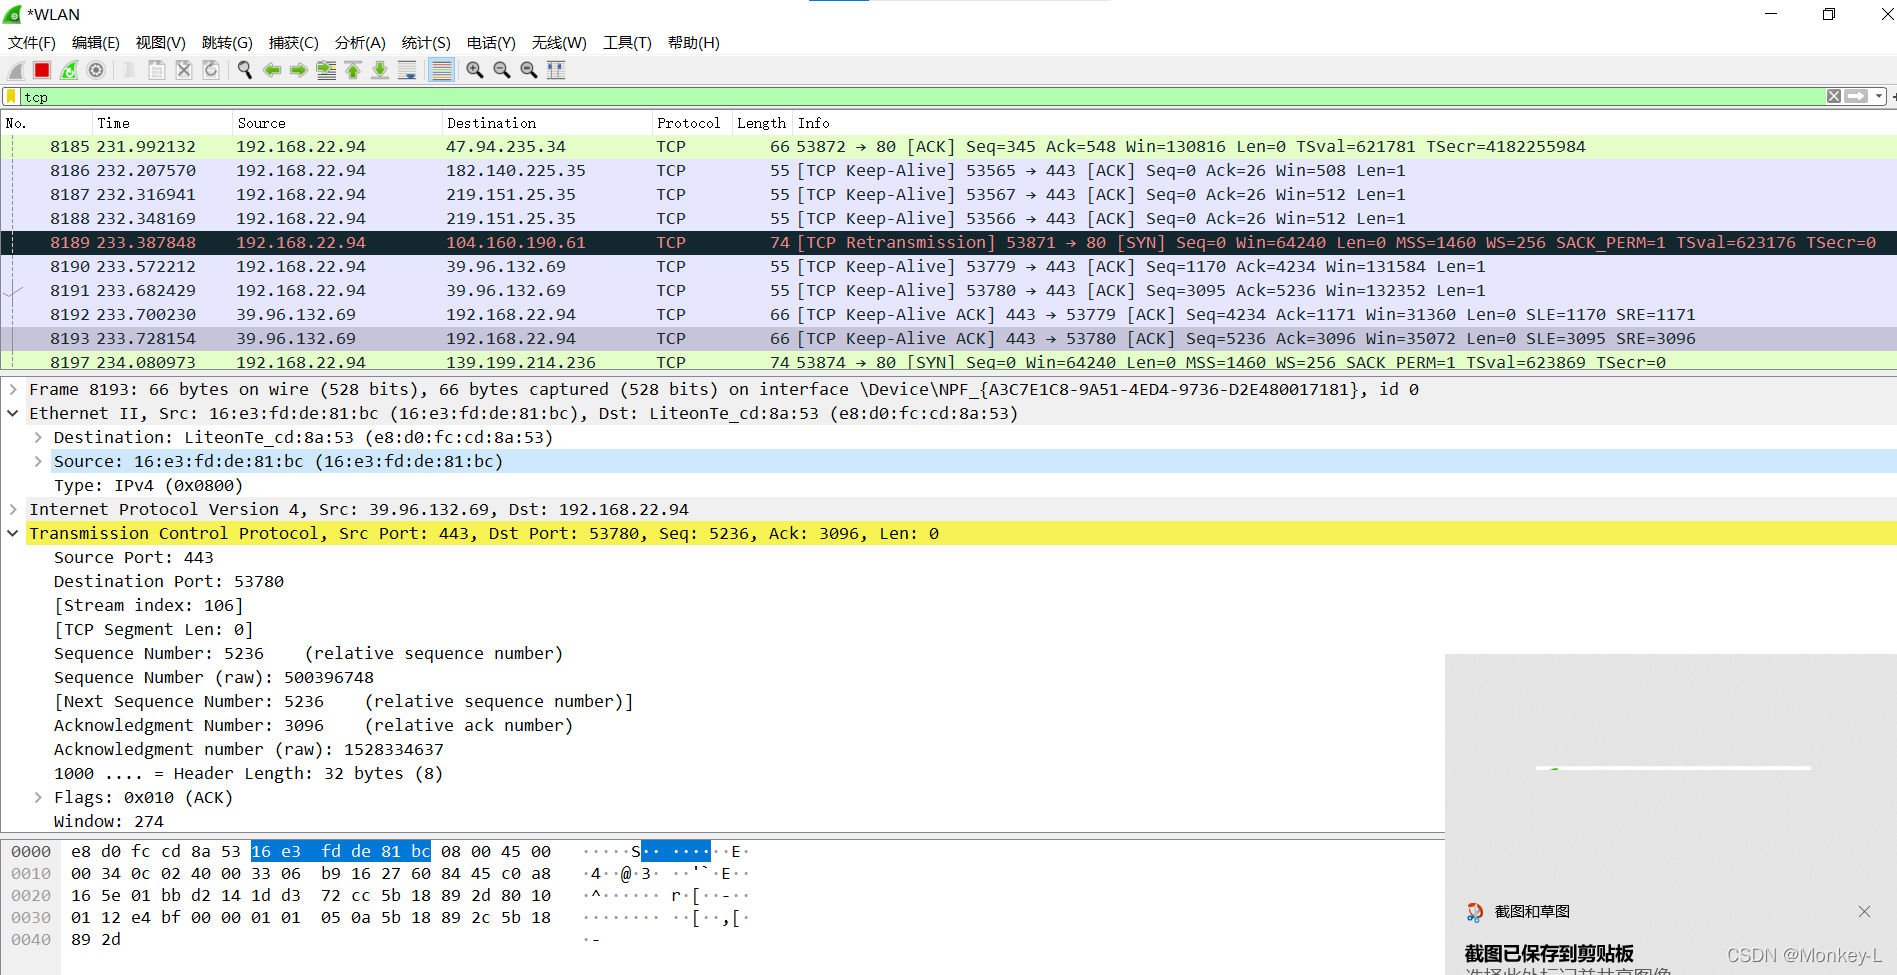
Task: Stop the running capture with red square
Action: (42, 70)
